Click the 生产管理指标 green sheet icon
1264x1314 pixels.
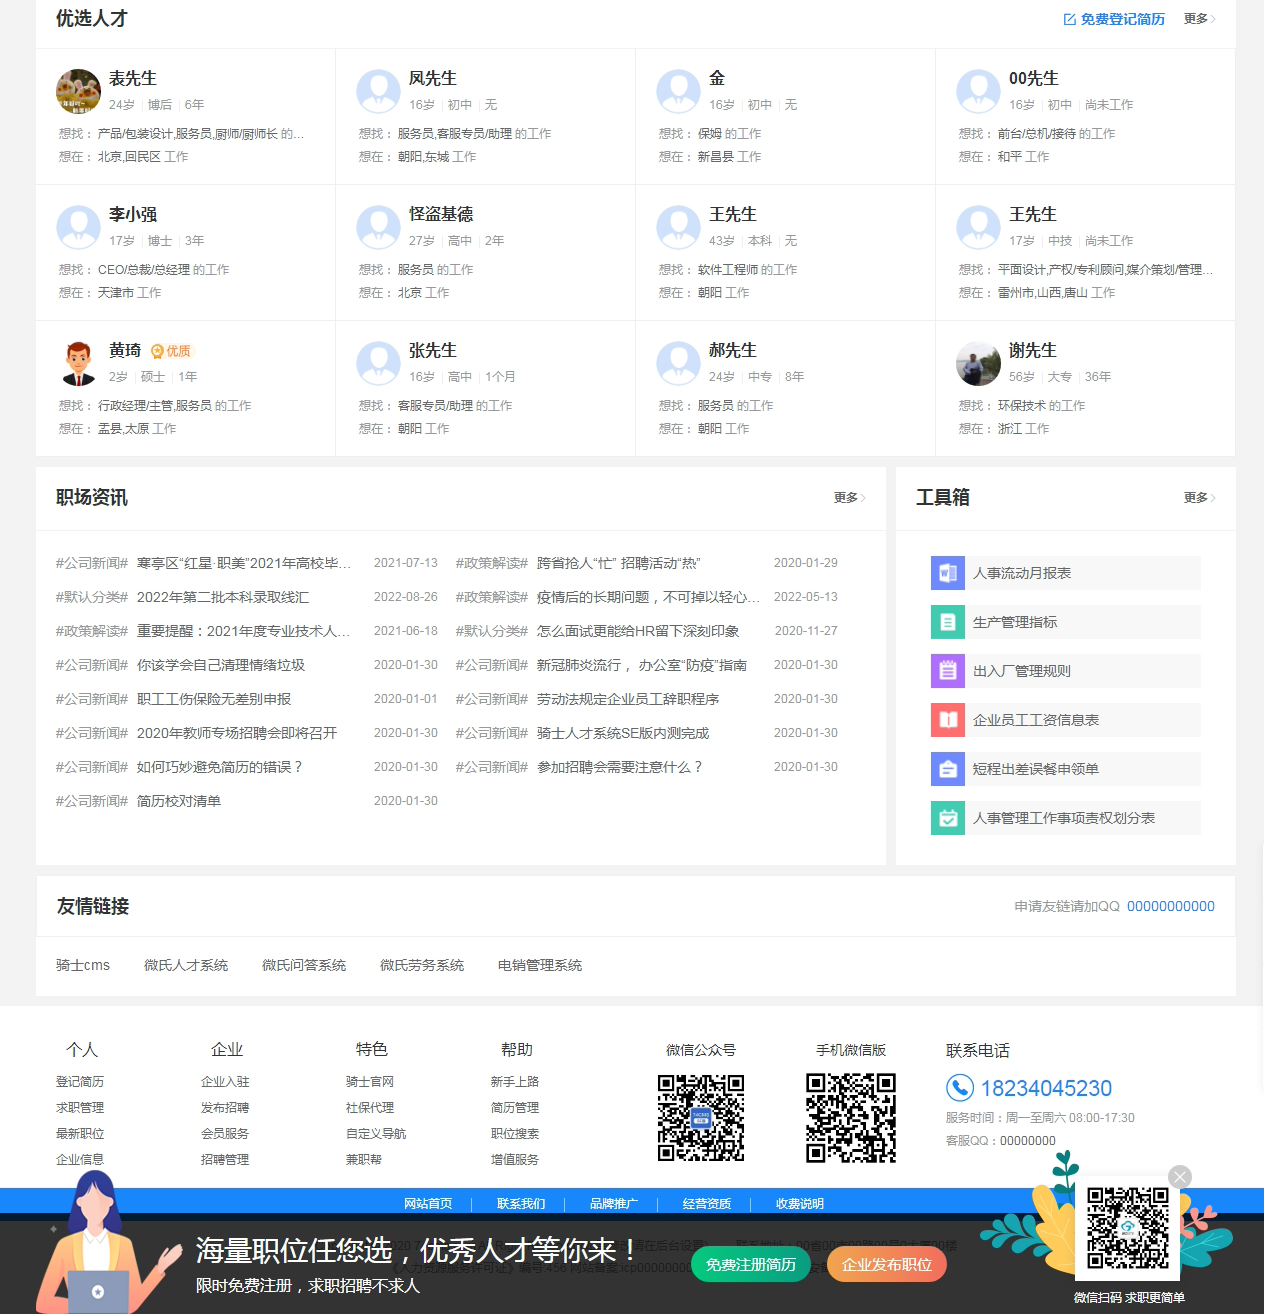coord(947,622)
